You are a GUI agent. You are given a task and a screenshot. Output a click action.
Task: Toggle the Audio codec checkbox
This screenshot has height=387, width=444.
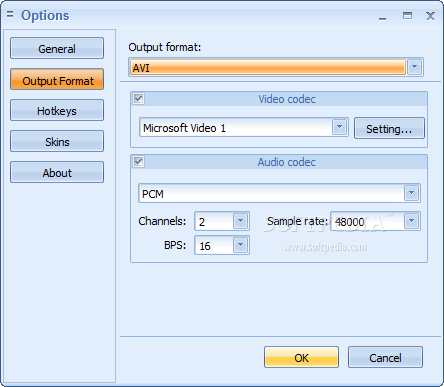138,162
